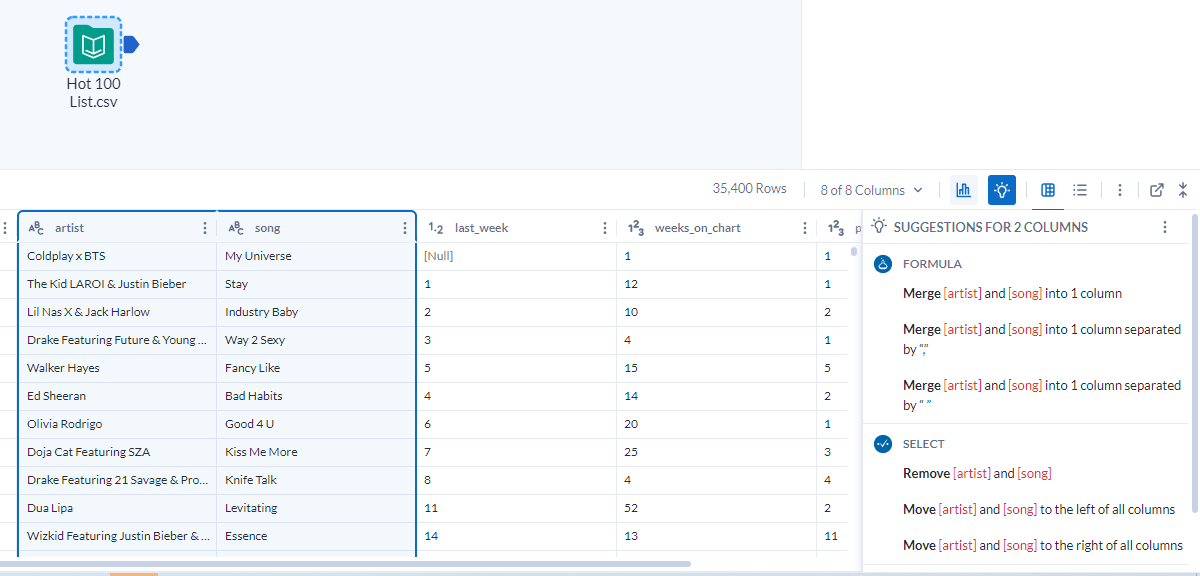Screen dimensions: 1200x576
Task: Select the Dua Lipa cell
Action: tap(117, 508)
